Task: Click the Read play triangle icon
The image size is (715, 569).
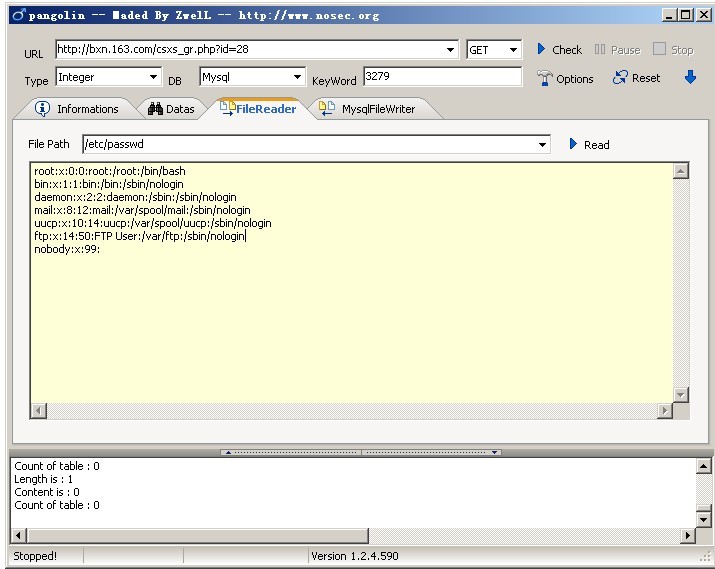Action: tap(573, 144)
